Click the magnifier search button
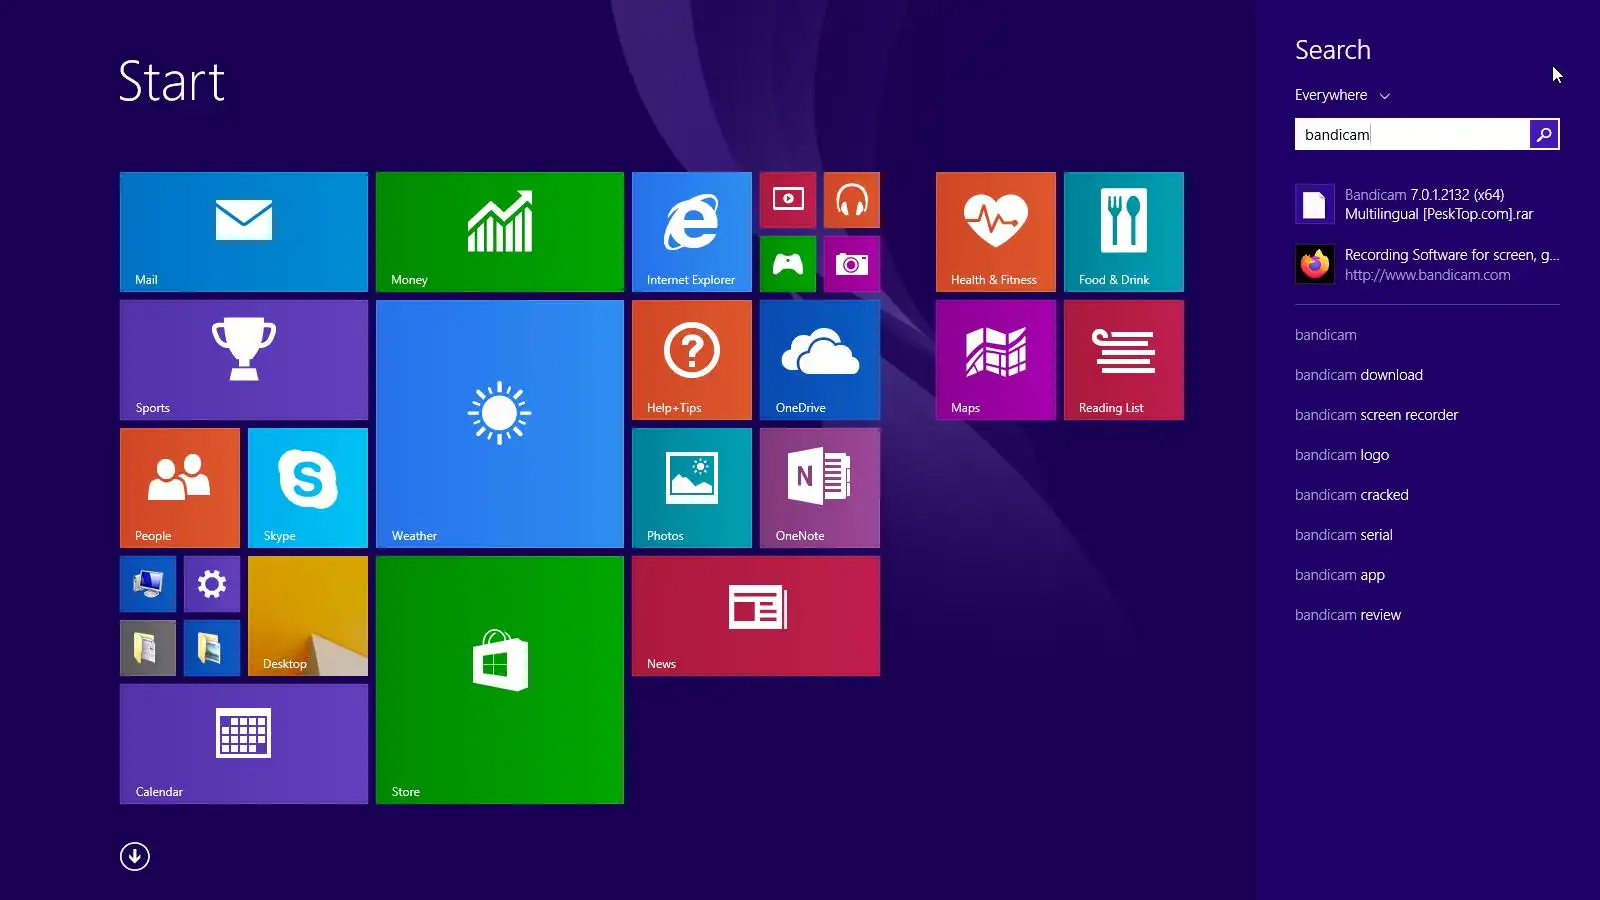1600x900 pixels. click(1544, 134)
